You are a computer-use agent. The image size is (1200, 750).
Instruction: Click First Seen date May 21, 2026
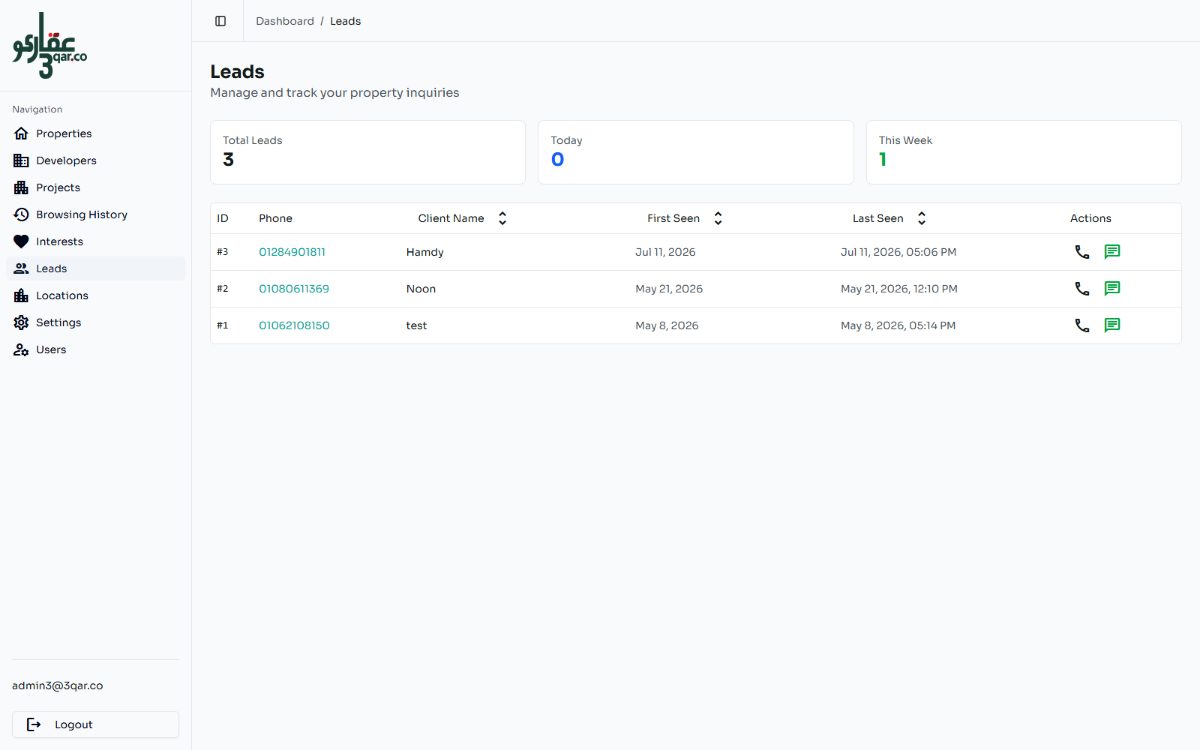[669, 289]
